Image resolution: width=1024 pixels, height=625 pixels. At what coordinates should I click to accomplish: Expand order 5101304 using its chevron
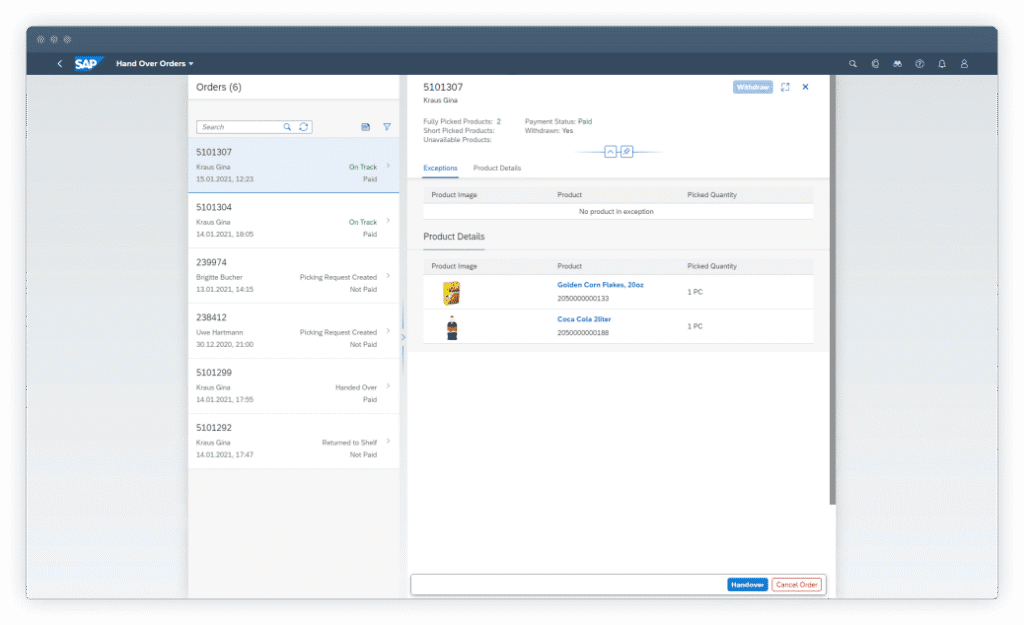click(388, 221)
